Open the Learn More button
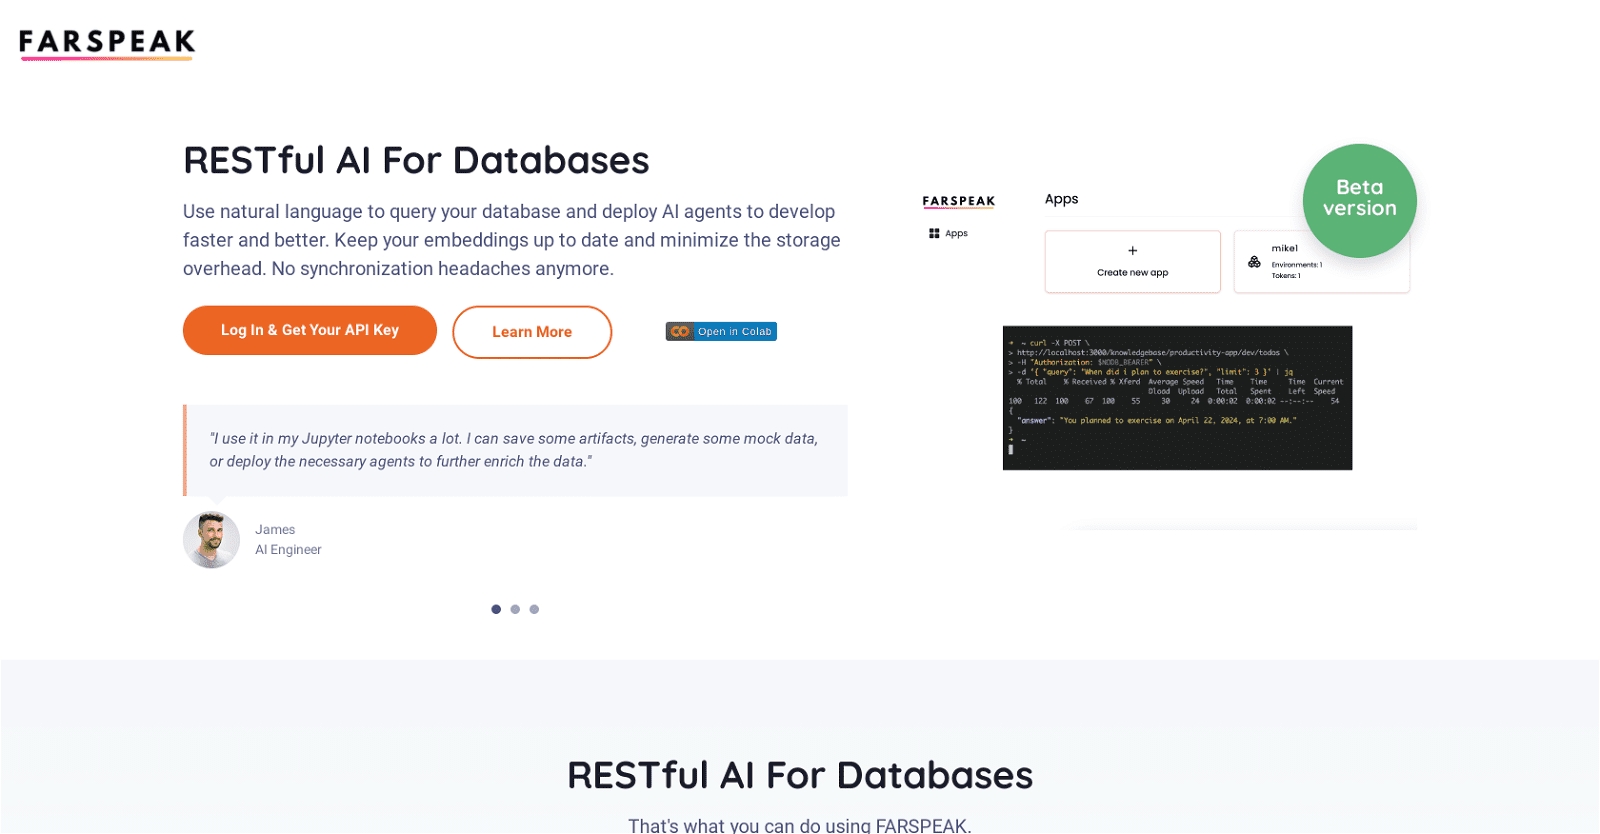This screenshot has width=1600, height=834. pyautogui.click(x=531, y=332)
